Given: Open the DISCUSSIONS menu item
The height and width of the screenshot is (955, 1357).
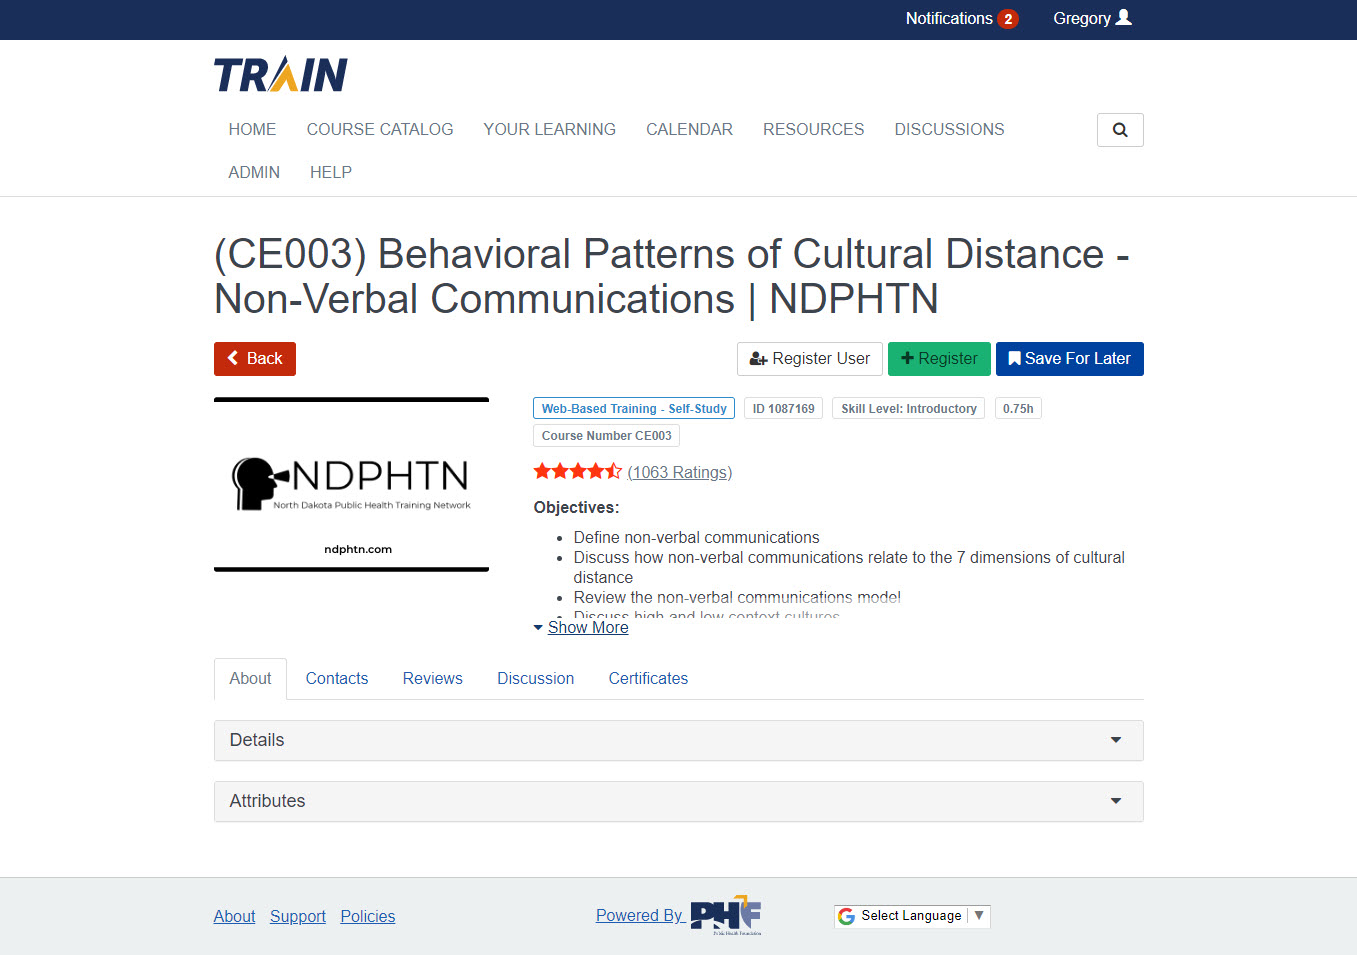Looking at the screenshot, I should [949, 129].
